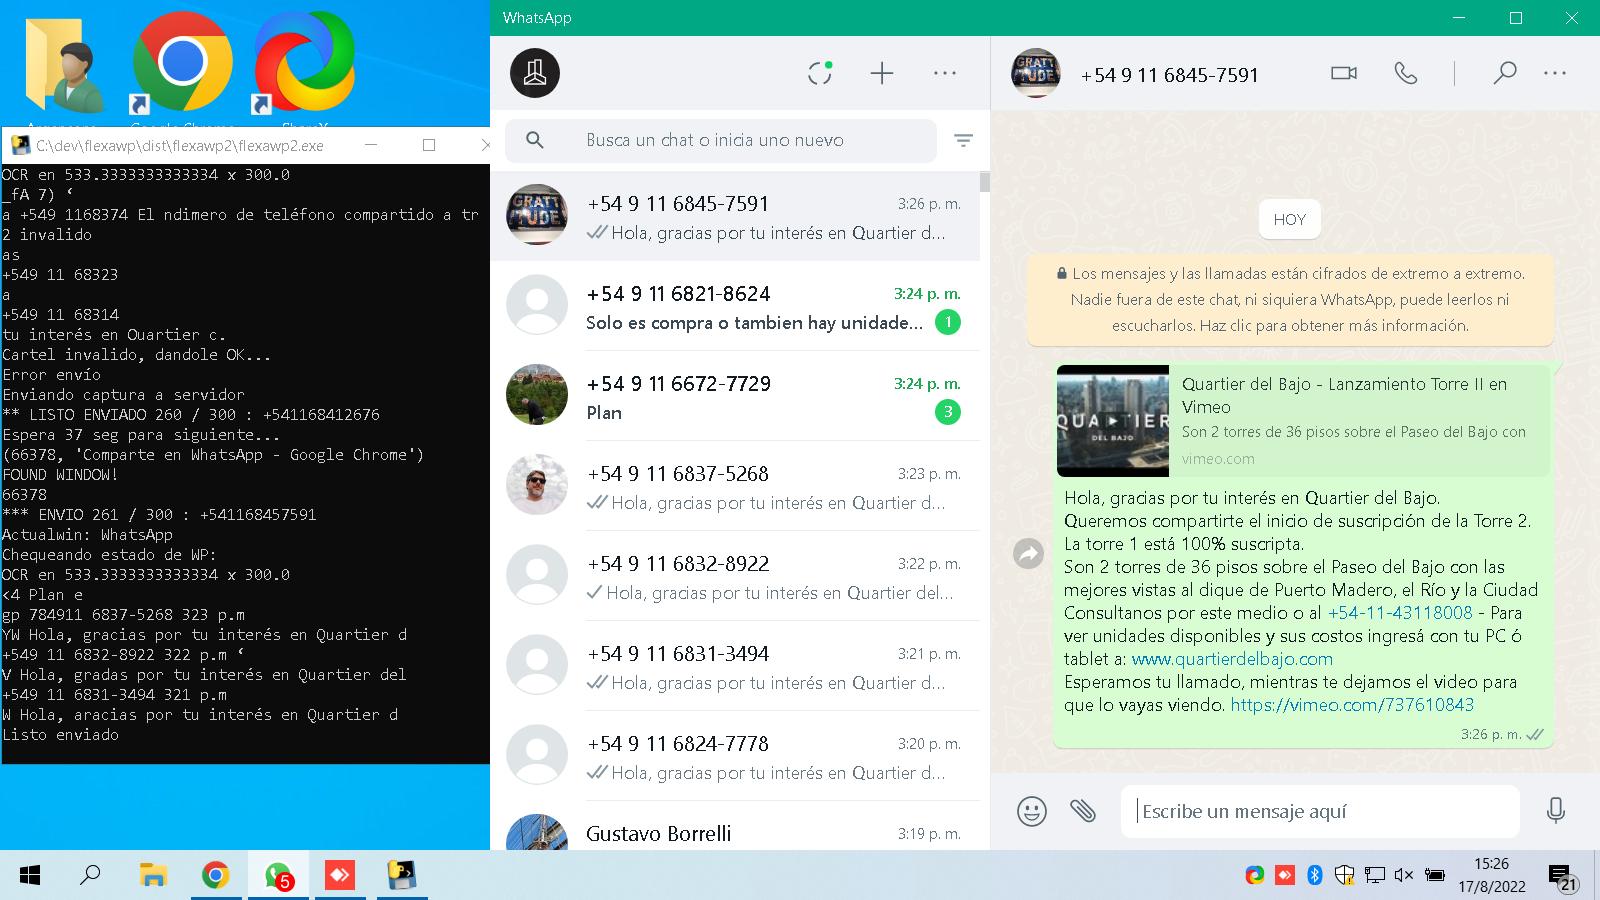Open chat list menu (three dots)

point(945,73)
